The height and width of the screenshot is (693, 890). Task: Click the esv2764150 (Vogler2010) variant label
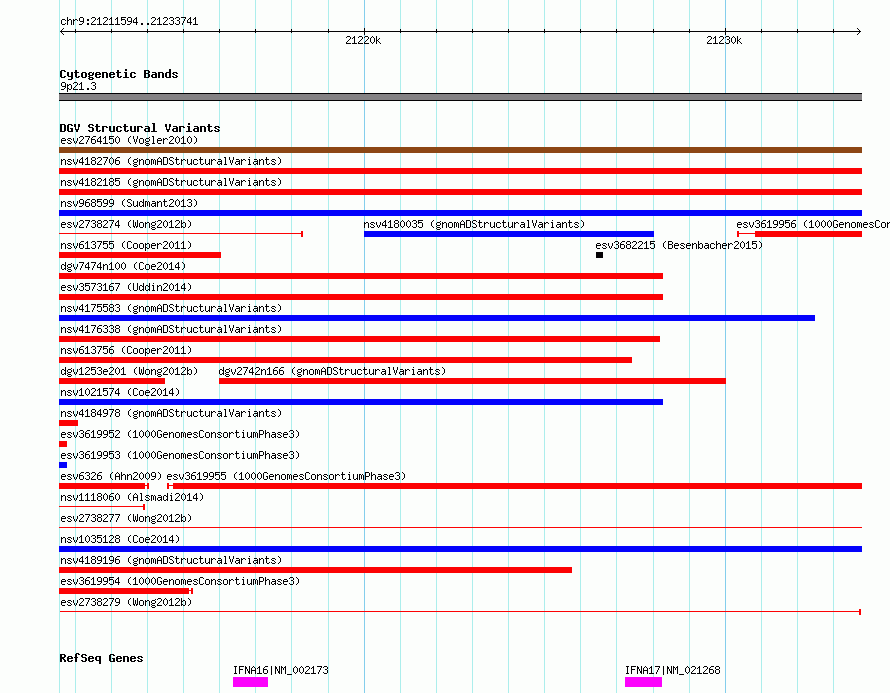(129, 140)
